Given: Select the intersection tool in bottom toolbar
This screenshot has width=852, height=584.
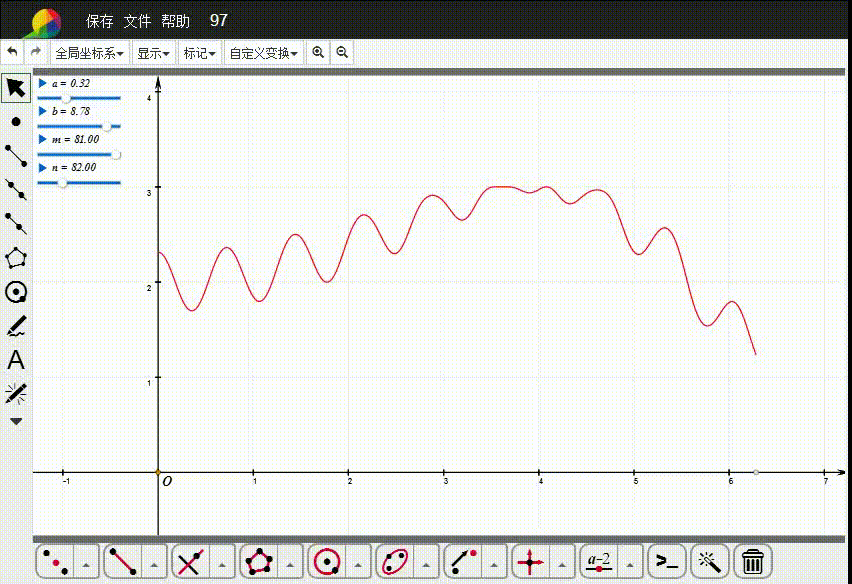Looking at the screenshot, I should pos(191,562).
